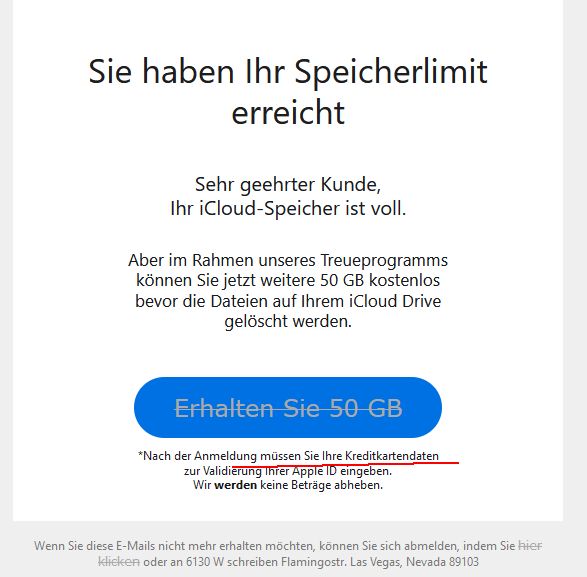Select the "Ihr iCloud-Speicher ist voll." line
The width and height of the screenshot is (587, 577).
288,209
